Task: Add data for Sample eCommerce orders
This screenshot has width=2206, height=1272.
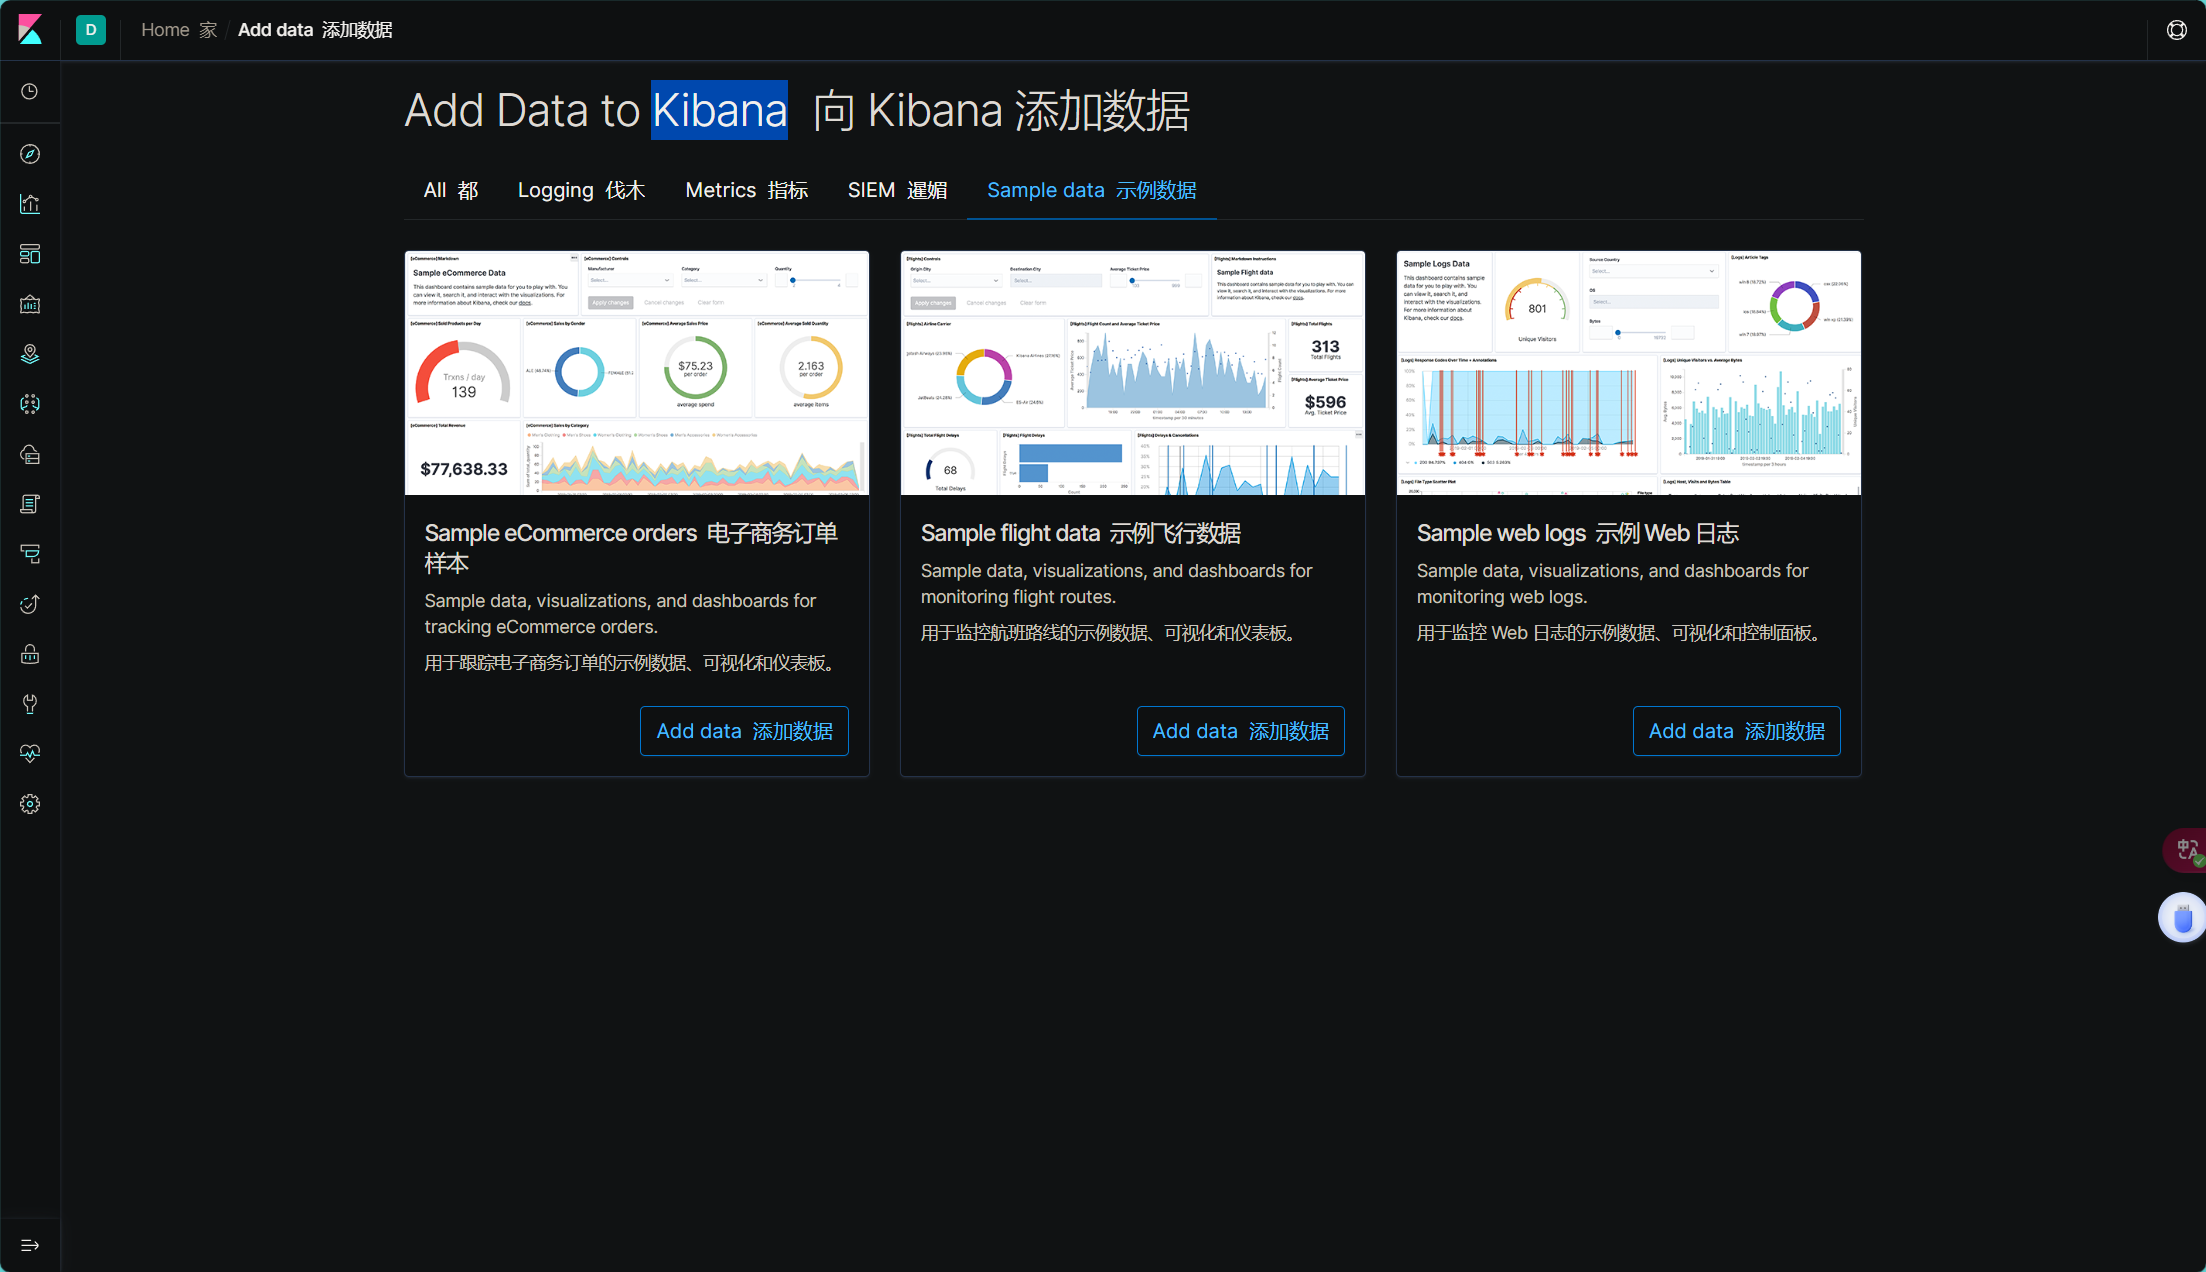Action: click(744, 731)
